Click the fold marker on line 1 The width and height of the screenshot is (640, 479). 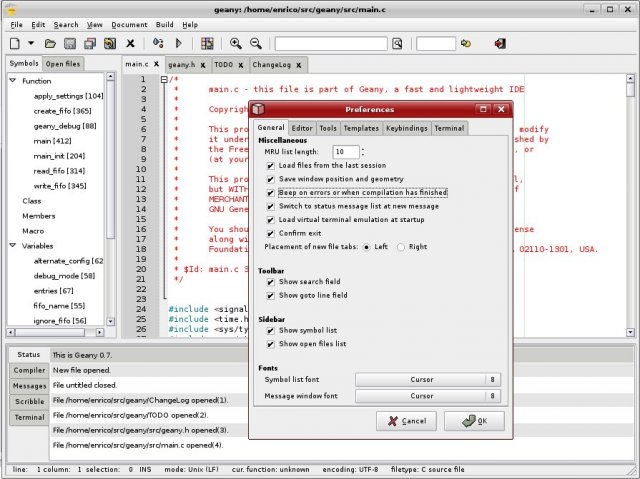click(164, 80)
